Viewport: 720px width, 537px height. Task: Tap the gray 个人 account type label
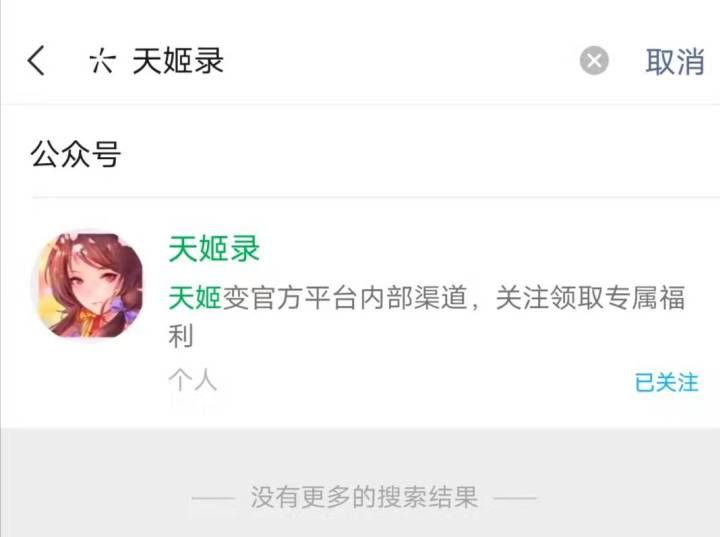[192, 380]
